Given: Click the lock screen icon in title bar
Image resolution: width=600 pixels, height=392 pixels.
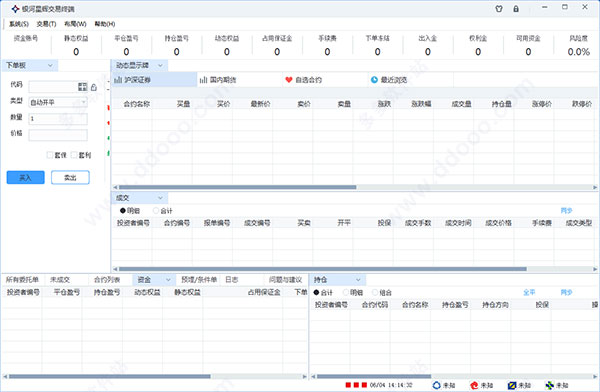Looking at the screenshot, I should (x=516, y=9).
